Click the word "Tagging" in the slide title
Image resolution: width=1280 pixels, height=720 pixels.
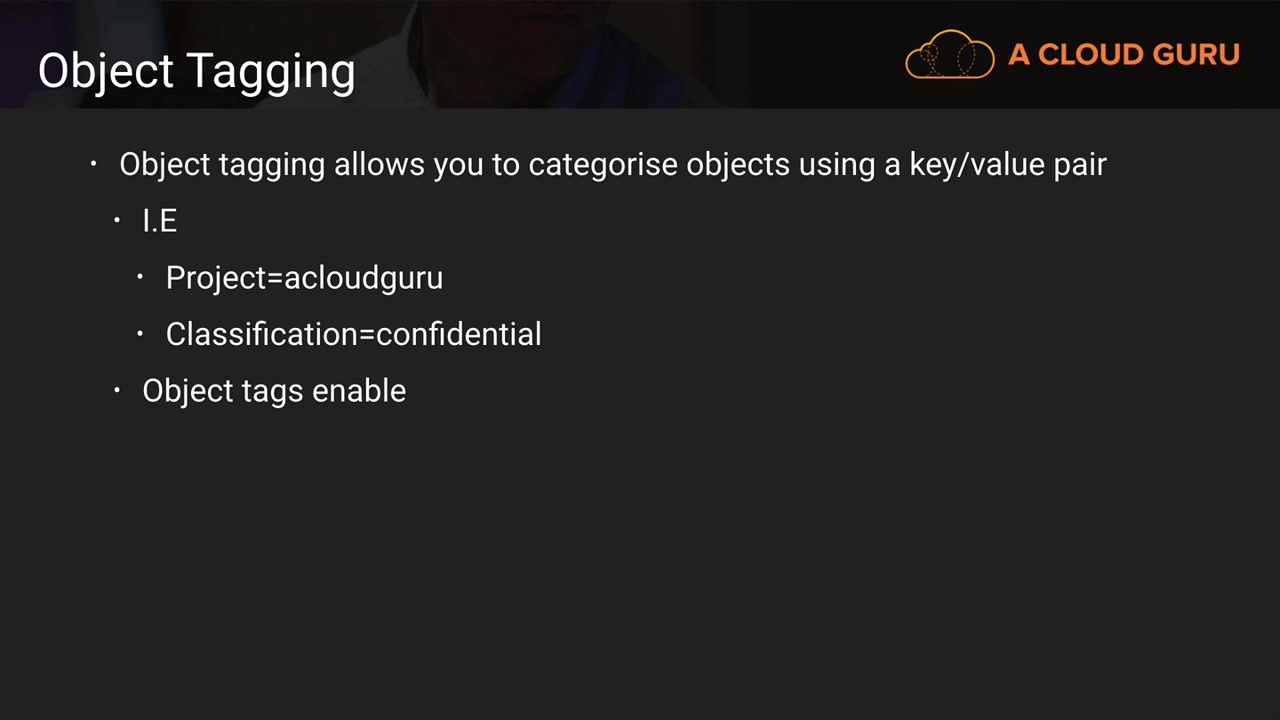click(271, 71)
